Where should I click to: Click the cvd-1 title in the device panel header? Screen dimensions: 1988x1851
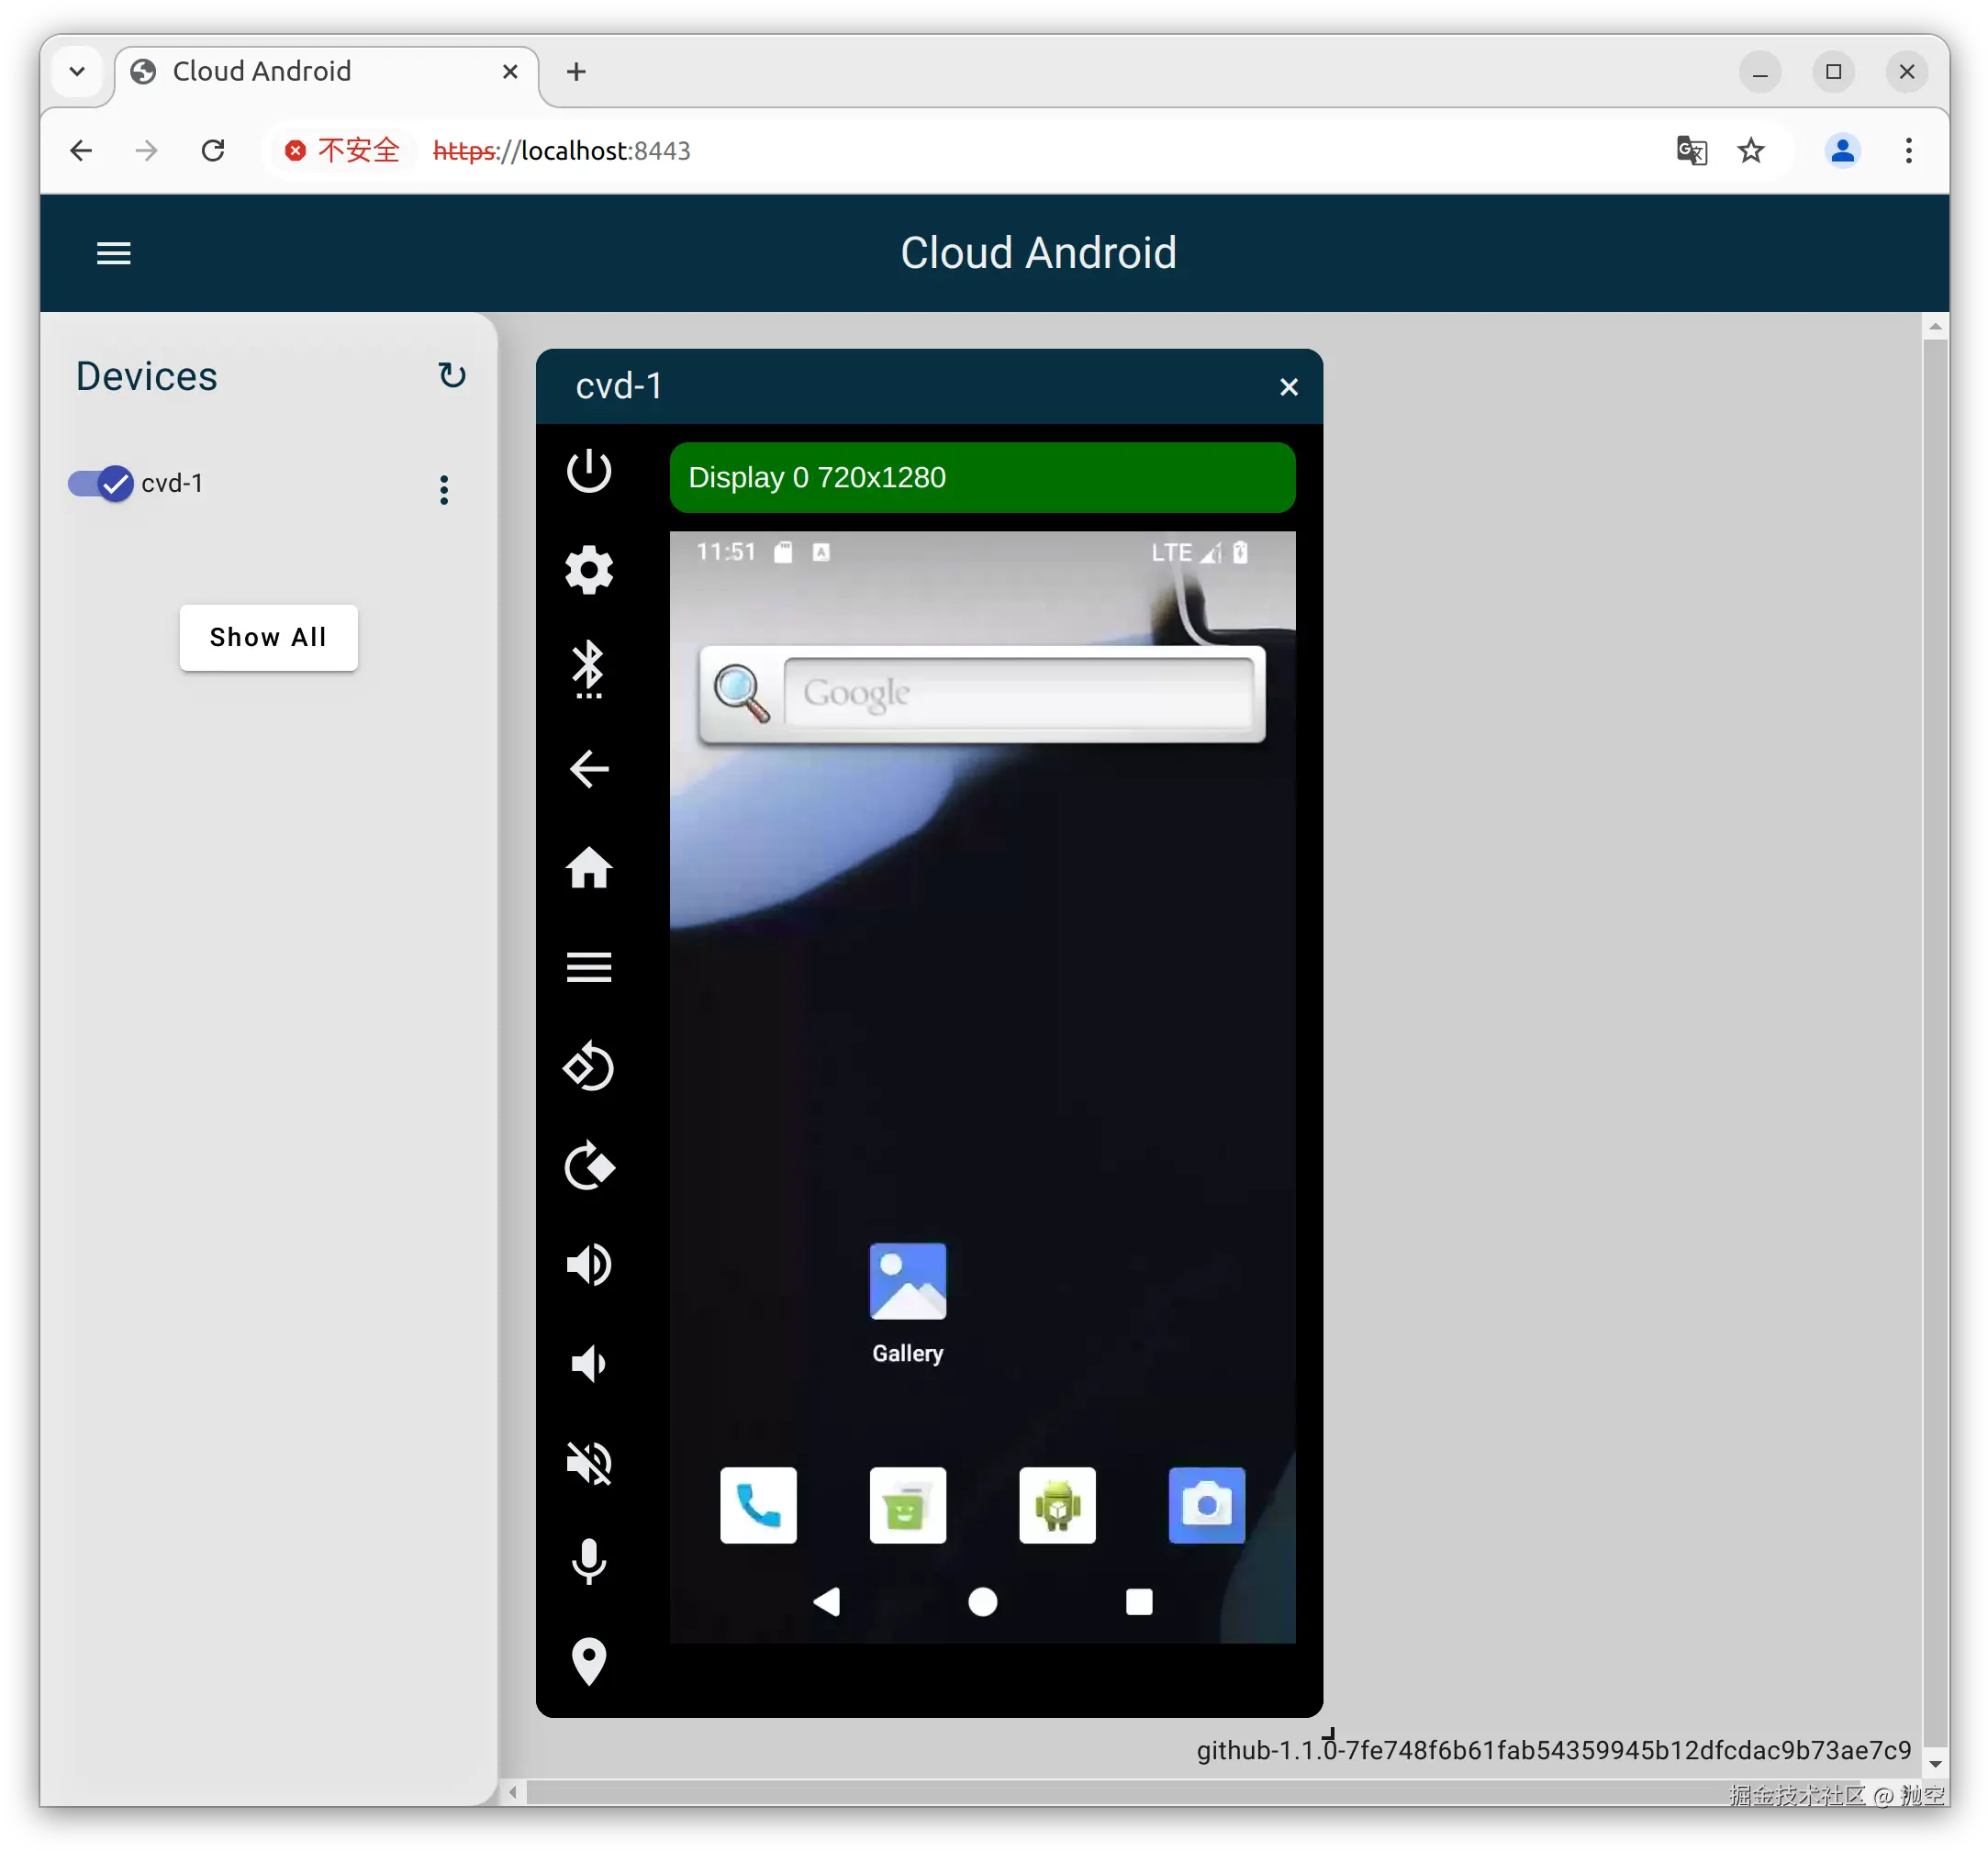pyautogui.click(x=619, y=387)
